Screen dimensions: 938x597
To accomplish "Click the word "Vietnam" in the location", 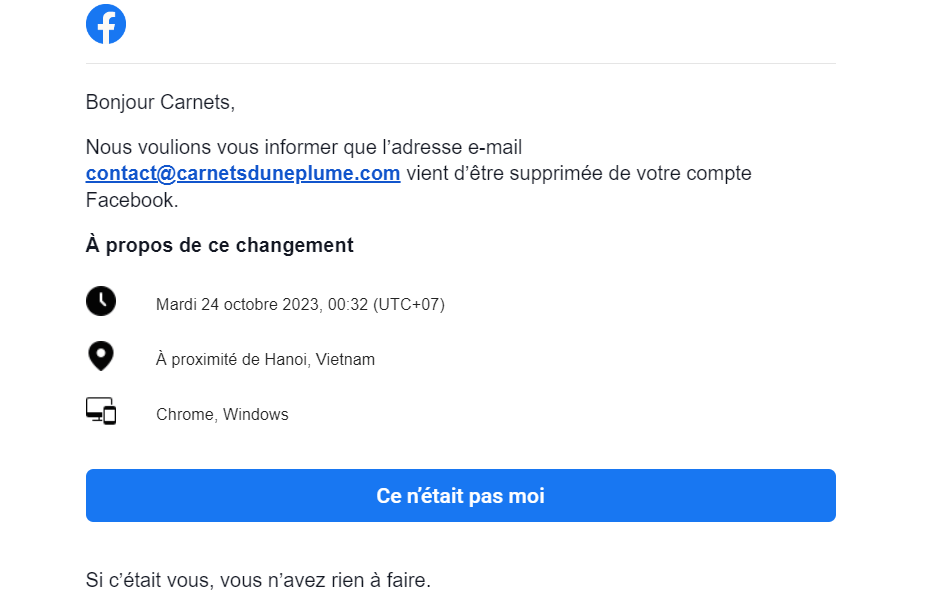I will (345, 359).
